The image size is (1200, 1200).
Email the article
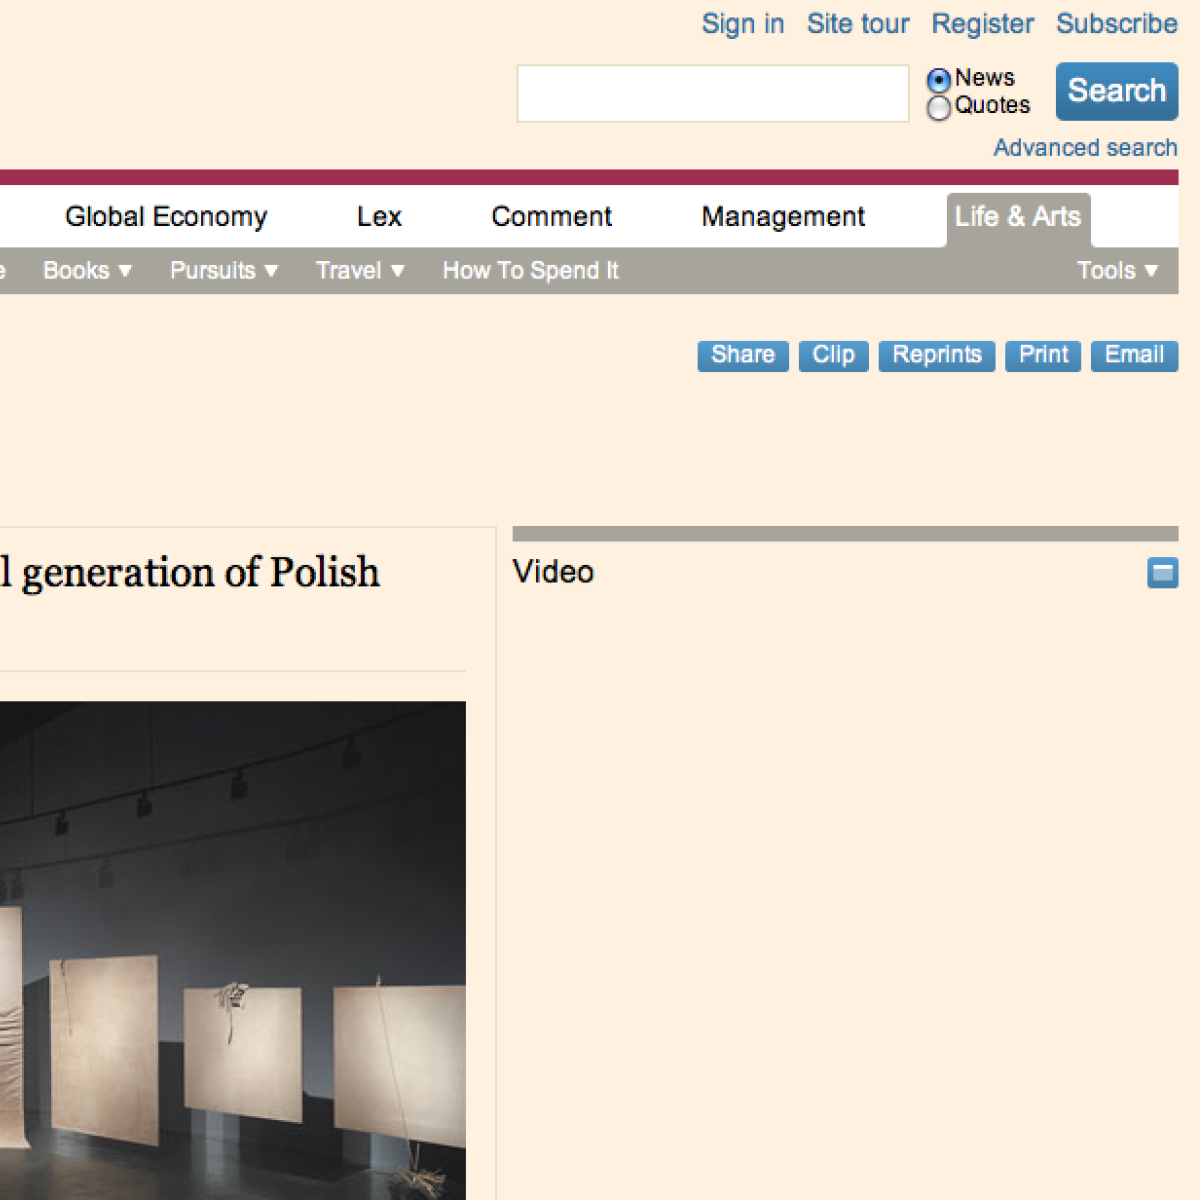coord(1134,356)
